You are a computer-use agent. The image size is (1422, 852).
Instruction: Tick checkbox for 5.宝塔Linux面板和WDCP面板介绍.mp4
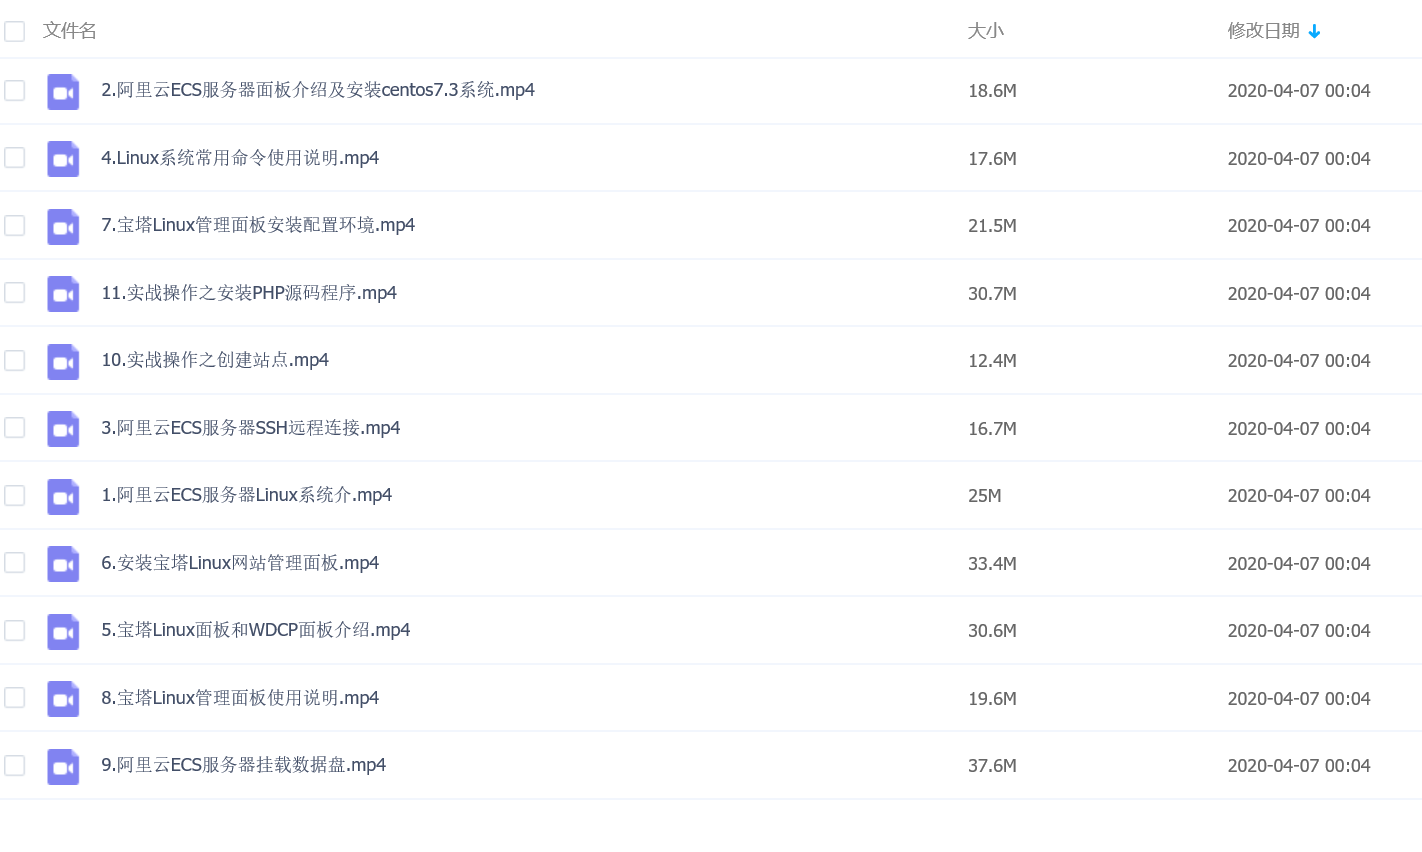pos(15,631)
